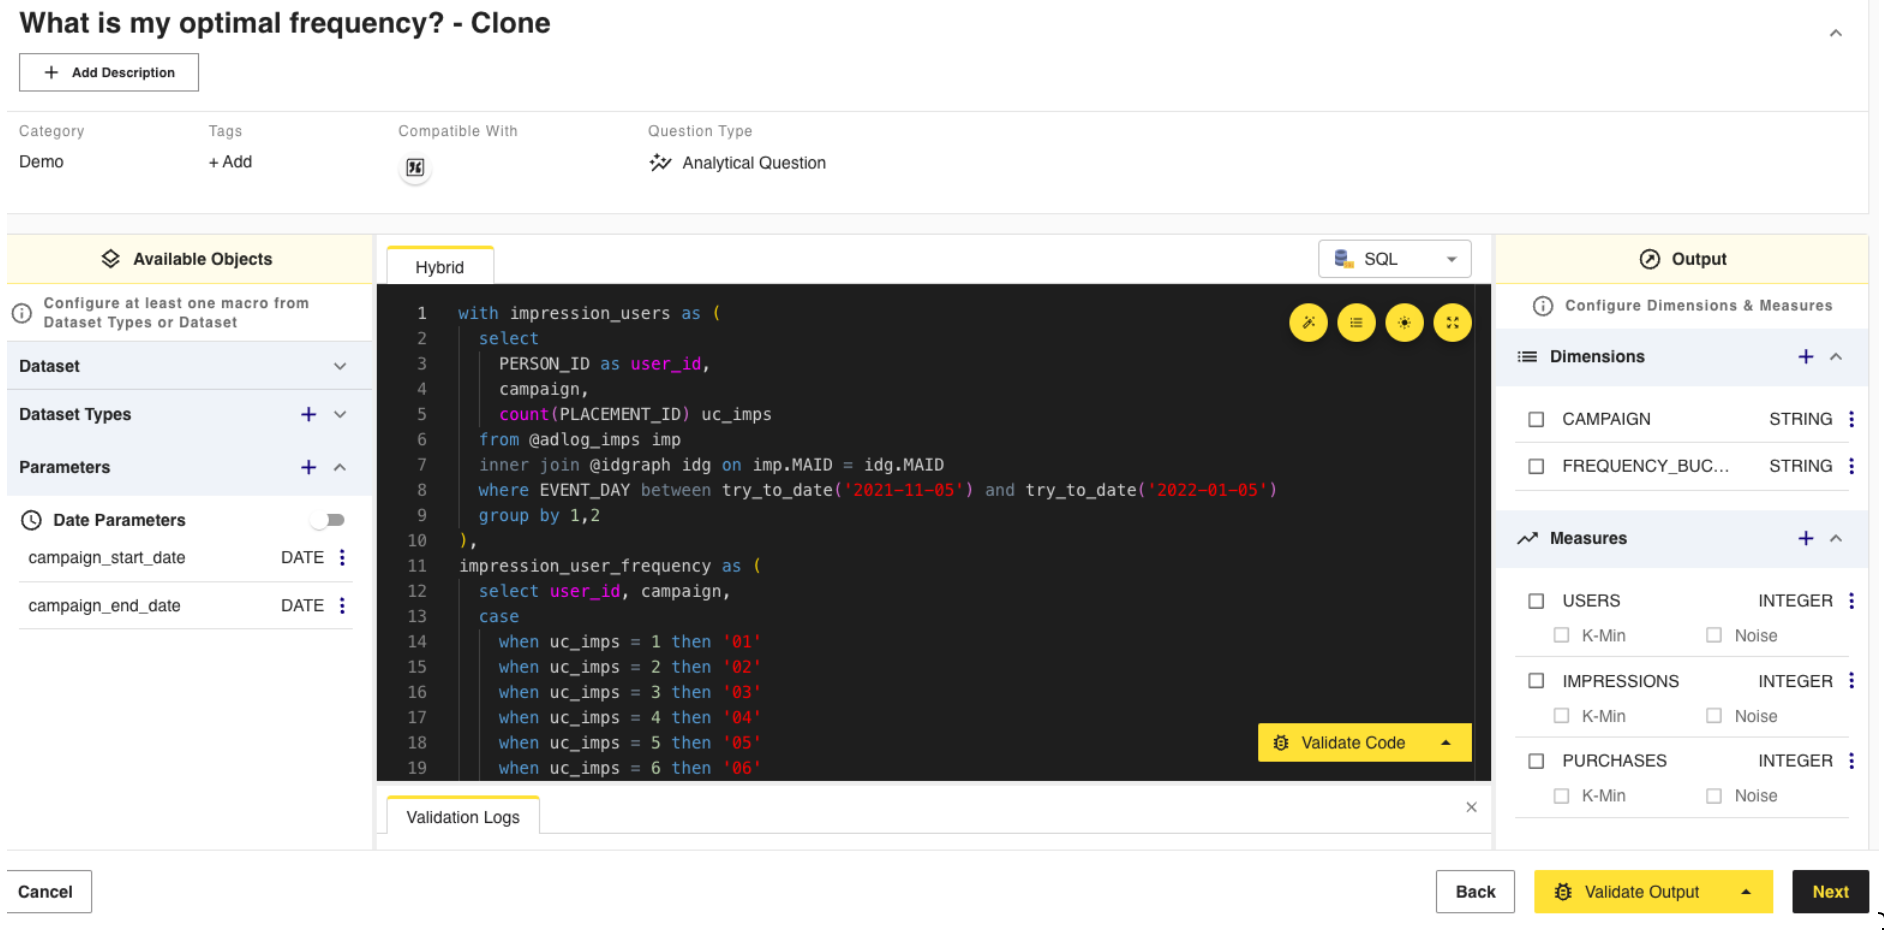This screenshot has width=1884, height=930.
Task: Enable K-Min for IMPRESSIONS measure
Action: [x=1561, y=715]
